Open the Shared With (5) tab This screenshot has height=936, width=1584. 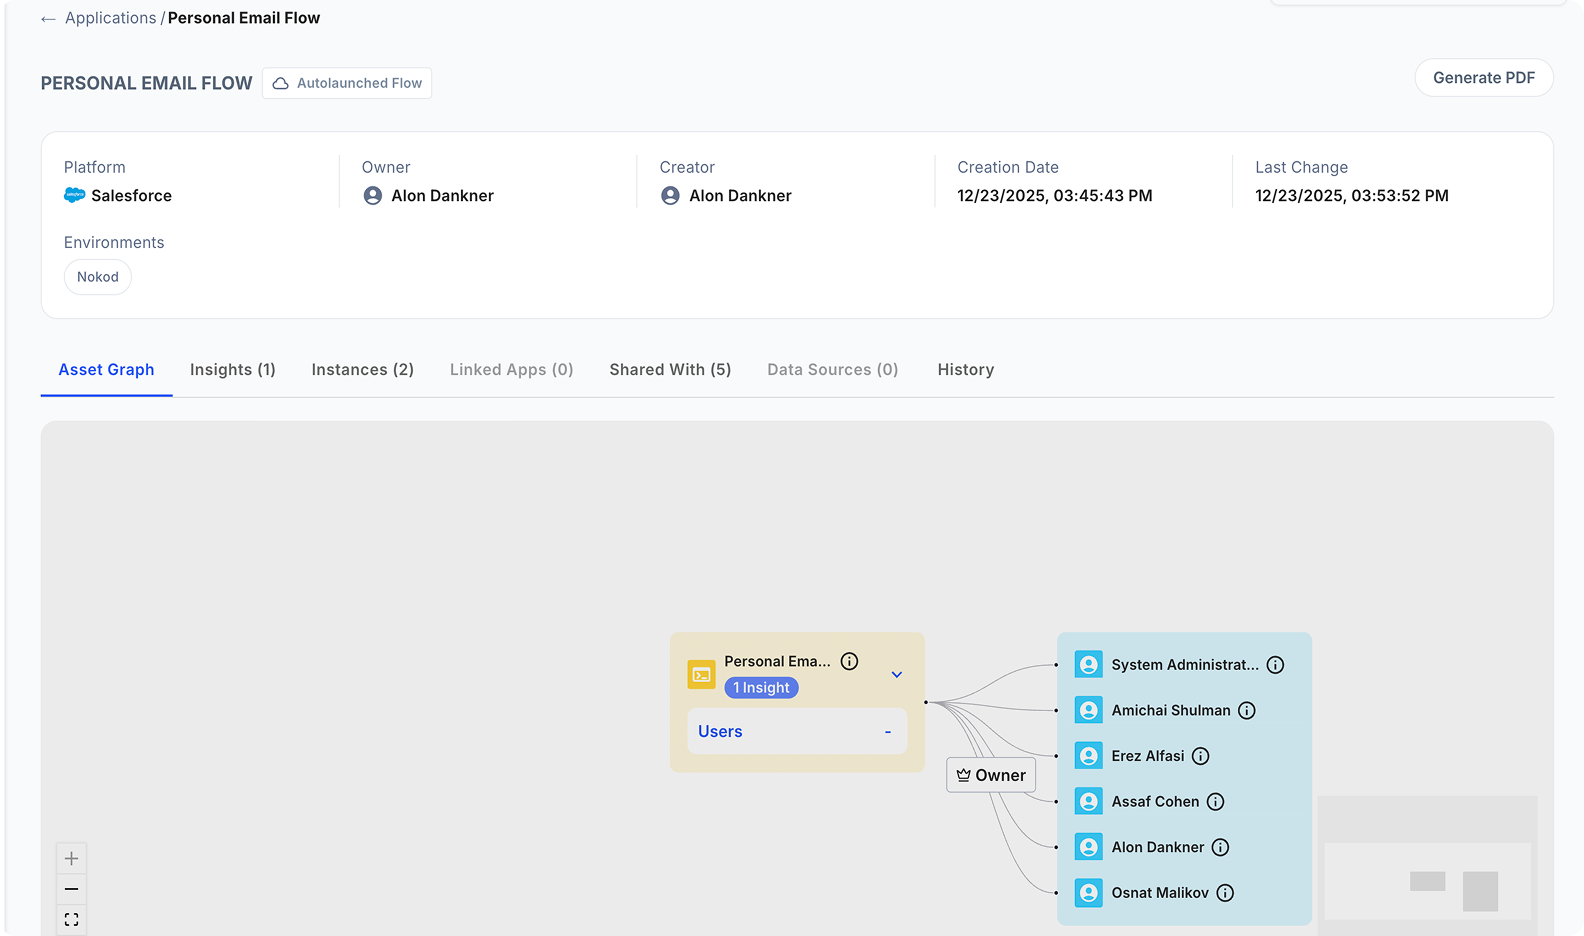pos(670,370)
